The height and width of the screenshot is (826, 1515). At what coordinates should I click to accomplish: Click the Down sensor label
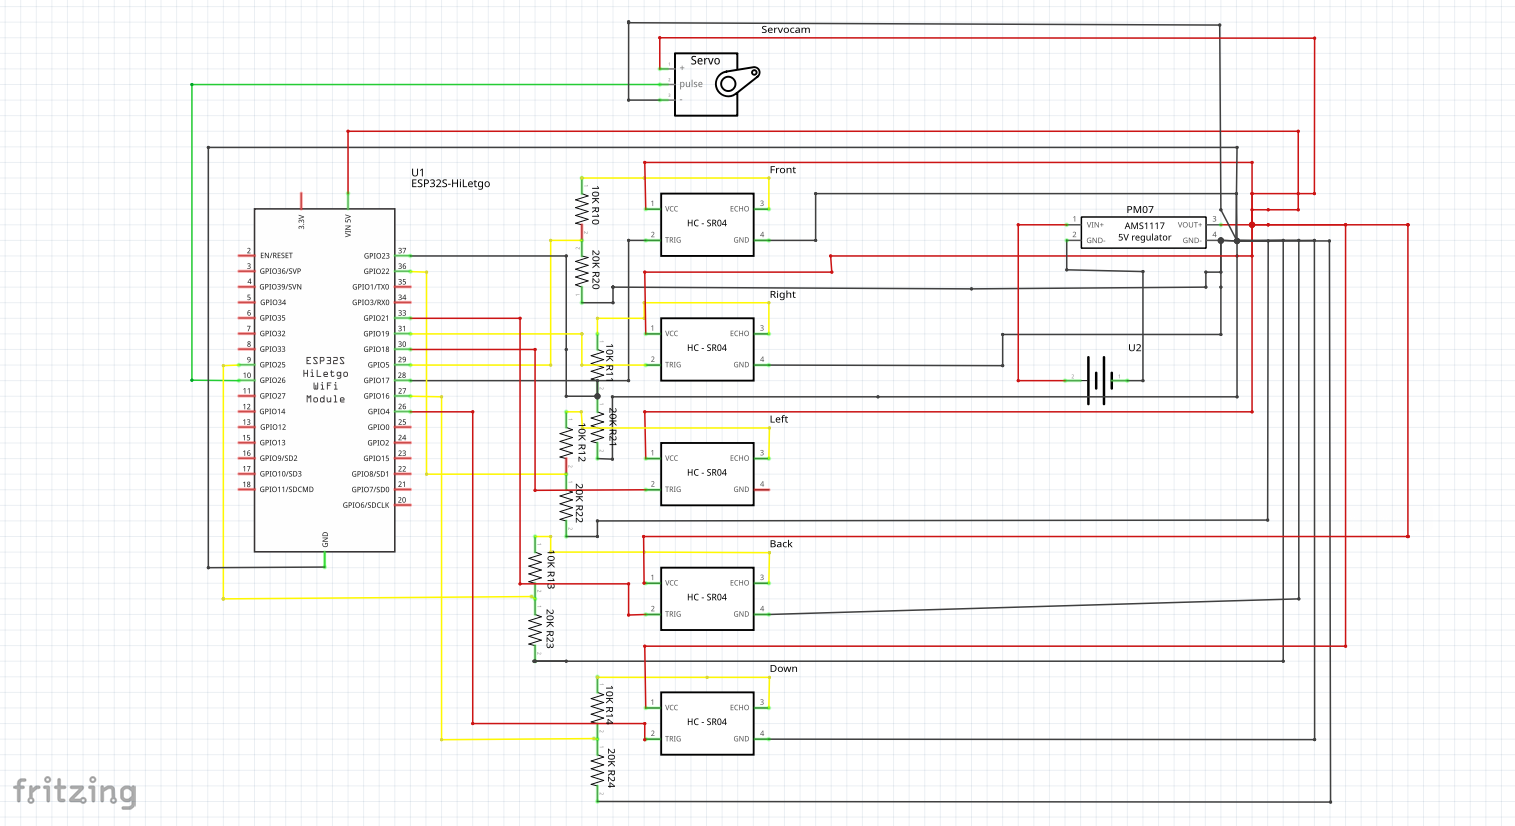784,669
